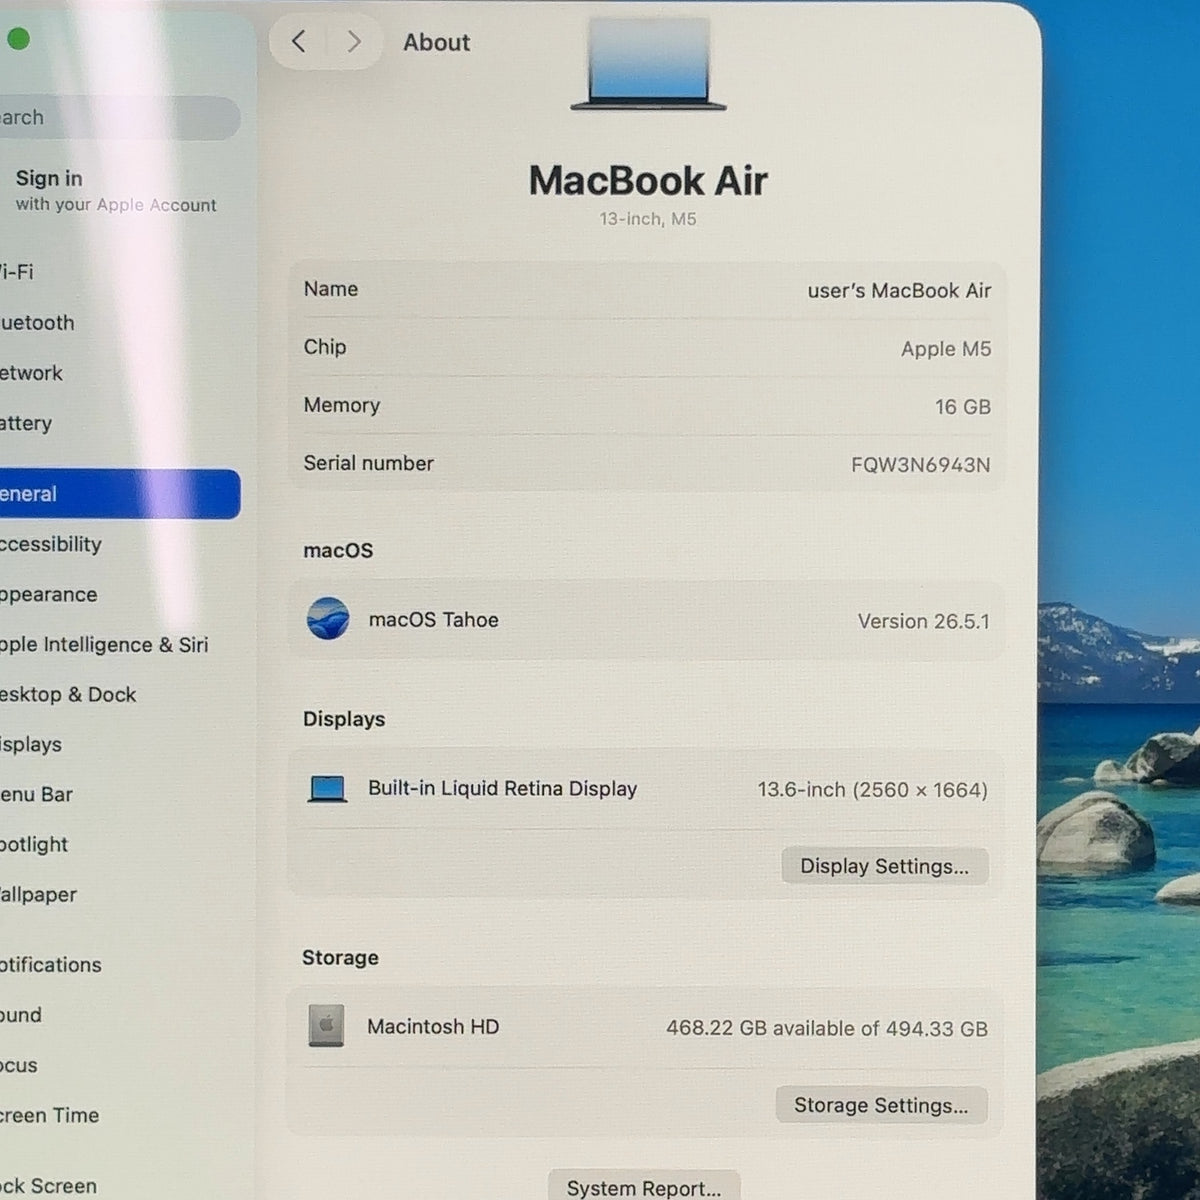
Task: Click the "About" title in toolbar
Action: click(436, 42)
